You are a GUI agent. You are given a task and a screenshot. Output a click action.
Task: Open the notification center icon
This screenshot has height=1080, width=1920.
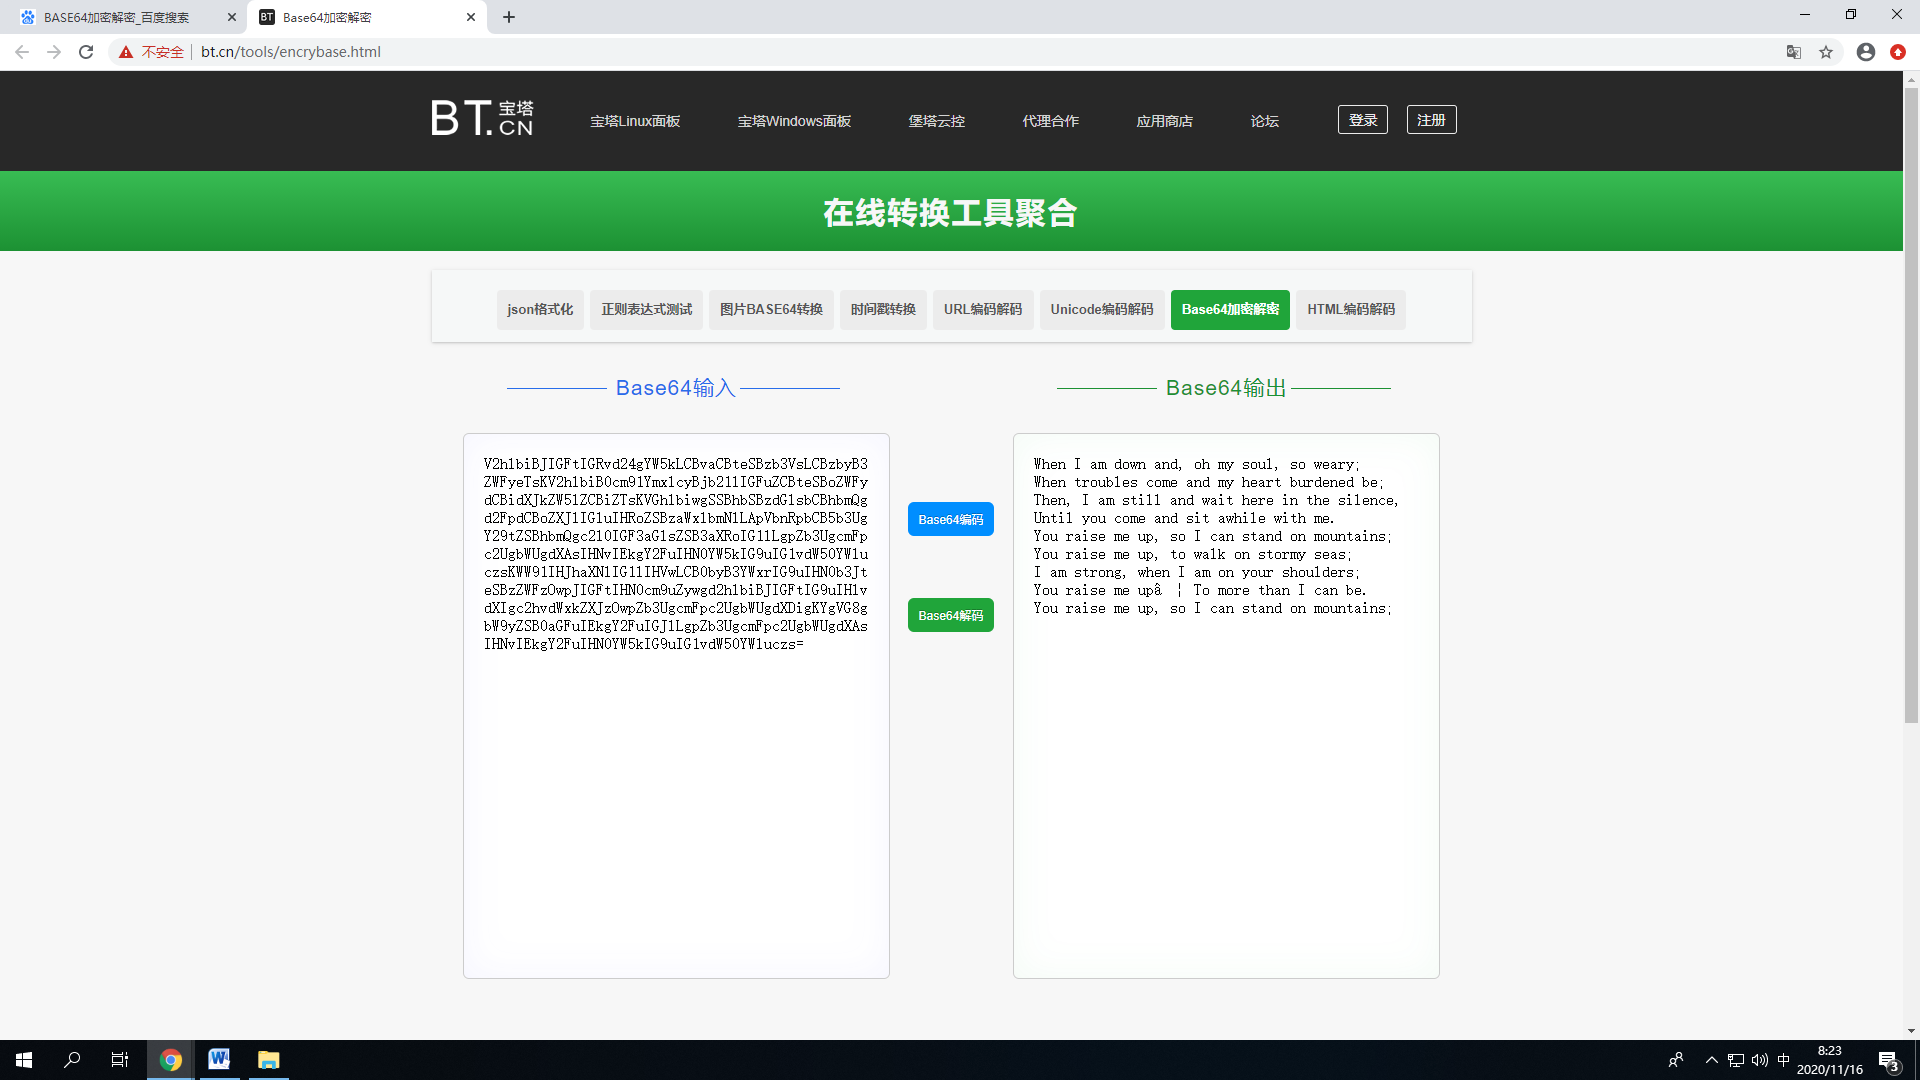pyautogui.click(x=1888, y=1060)
